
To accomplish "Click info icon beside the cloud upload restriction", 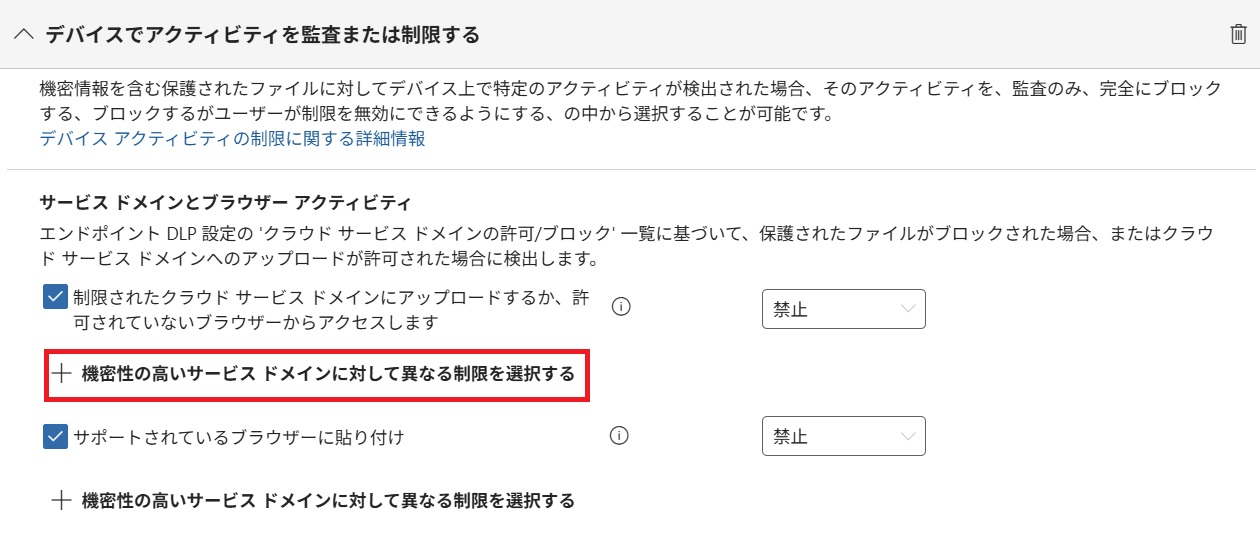I will pyautogui.click(x=620, y=308).
